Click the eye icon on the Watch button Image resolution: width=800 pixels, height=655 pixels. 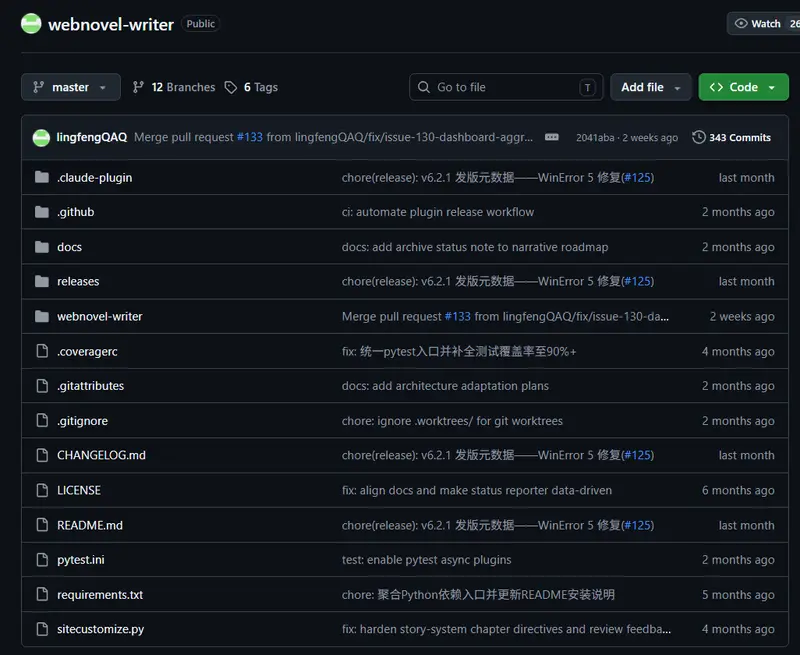click(741, 23)
